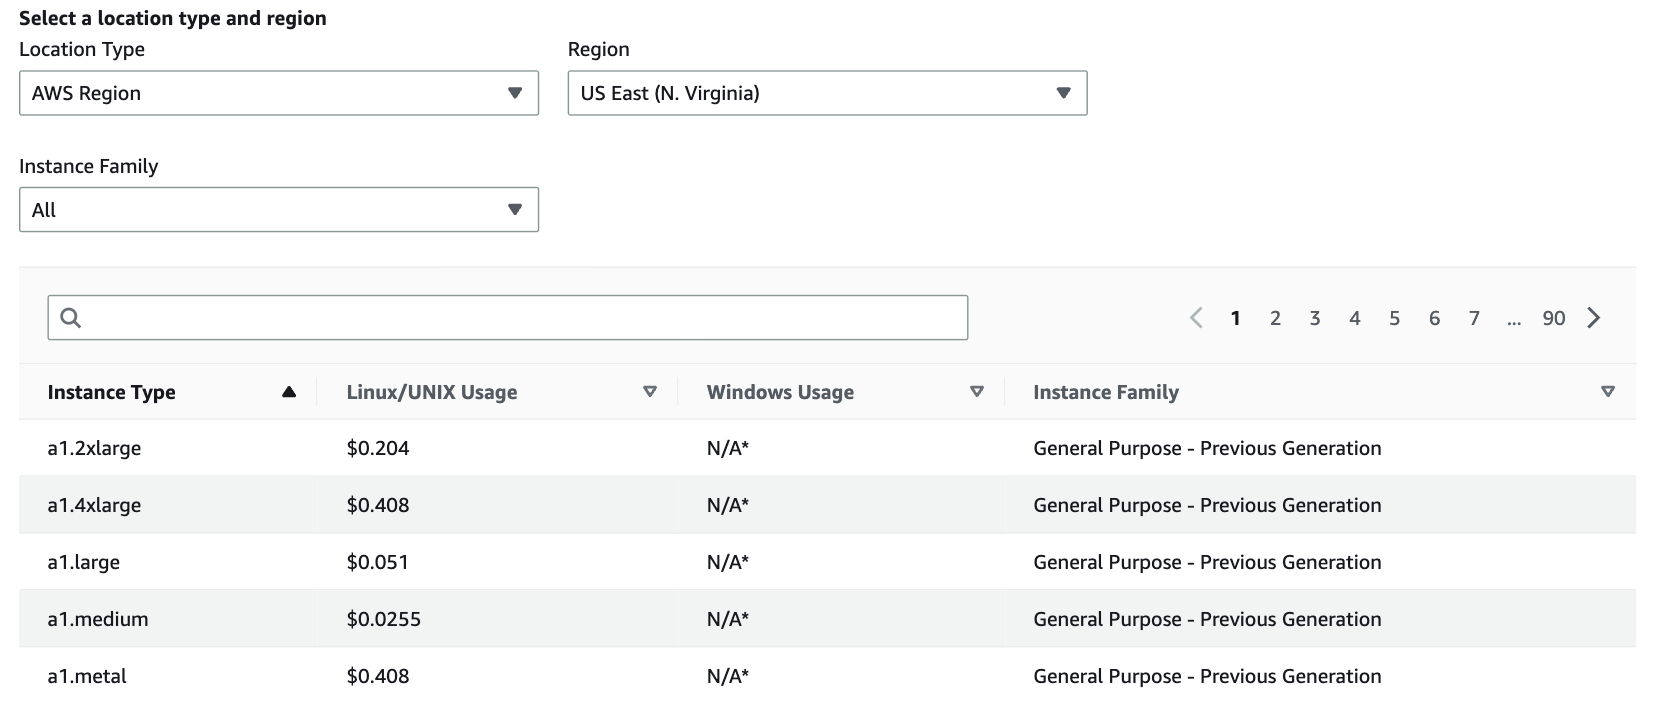Click the Instance Type column header
This screenshot has height=702, width=1664.
[x=111, y=392]
